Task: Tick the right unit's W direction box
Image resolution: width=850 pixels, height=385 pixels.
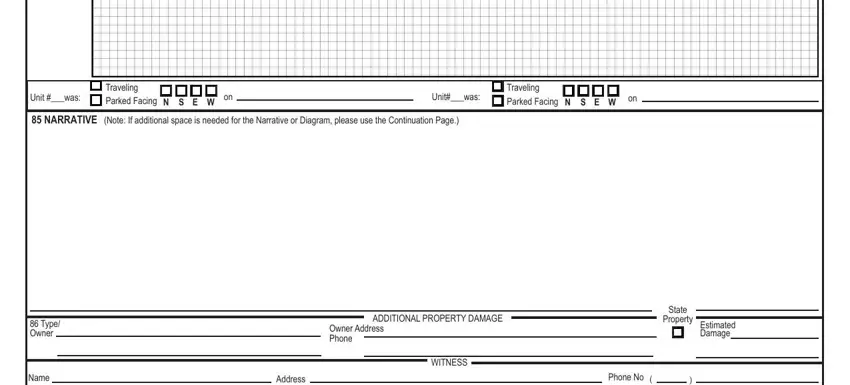Action: coord(613,91)
